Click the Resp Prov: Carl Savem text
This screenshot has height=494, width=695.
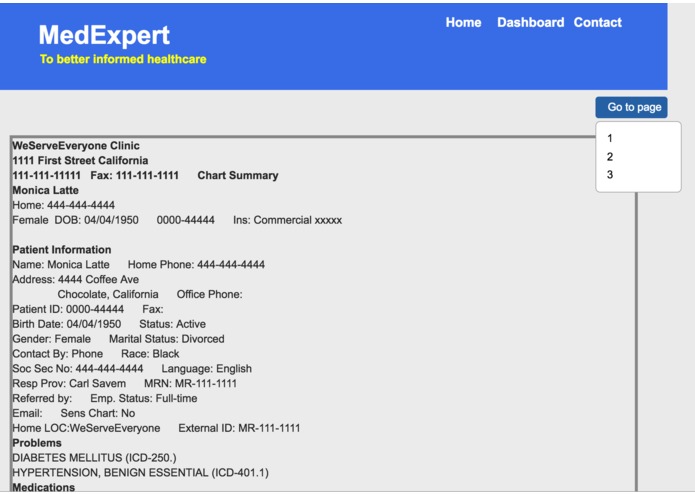point(69,383)
